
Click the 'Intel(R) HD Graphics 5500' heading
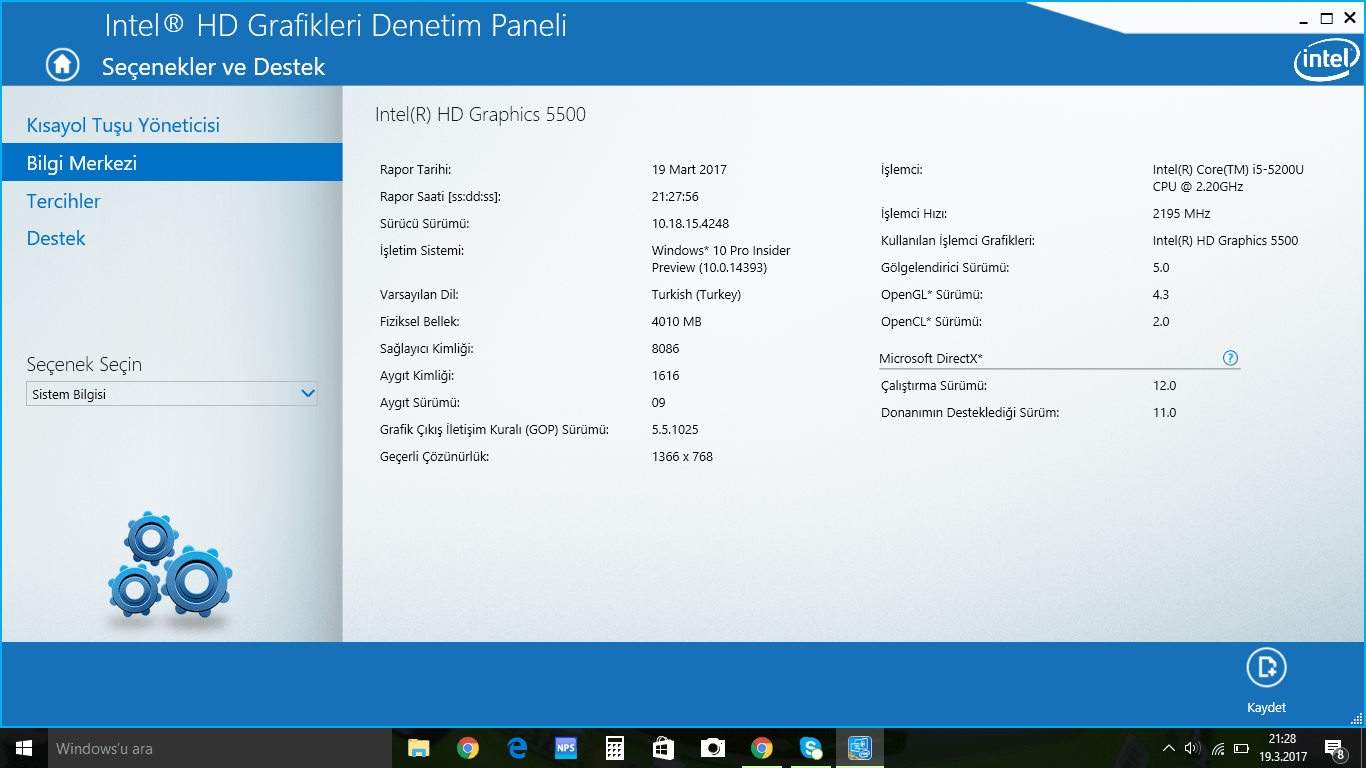[480, 114]
